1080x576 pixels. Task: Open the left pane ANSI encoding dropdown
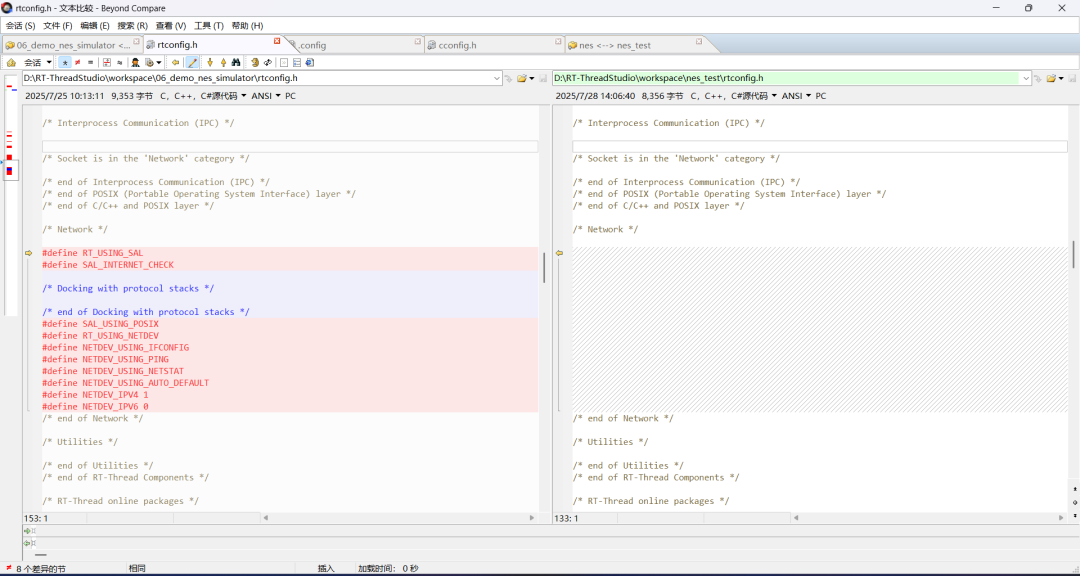(264, 96)
